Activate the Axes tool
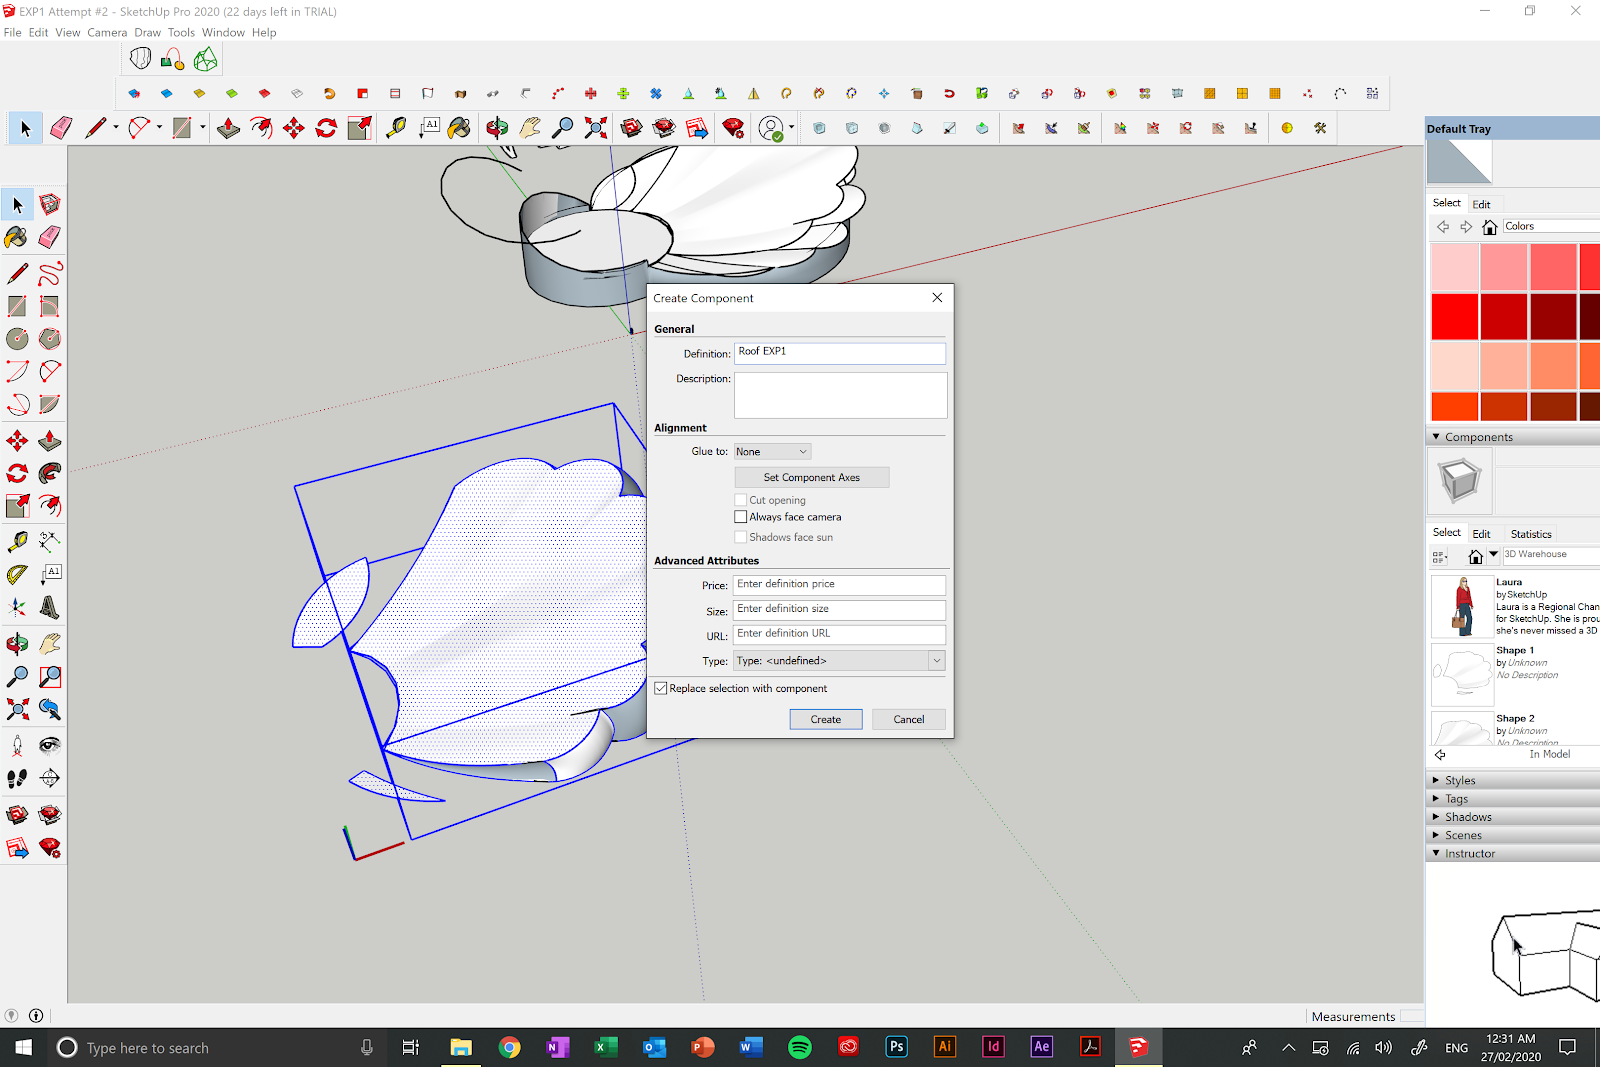Screen dimensions: 1600x1067 (17, 608)
